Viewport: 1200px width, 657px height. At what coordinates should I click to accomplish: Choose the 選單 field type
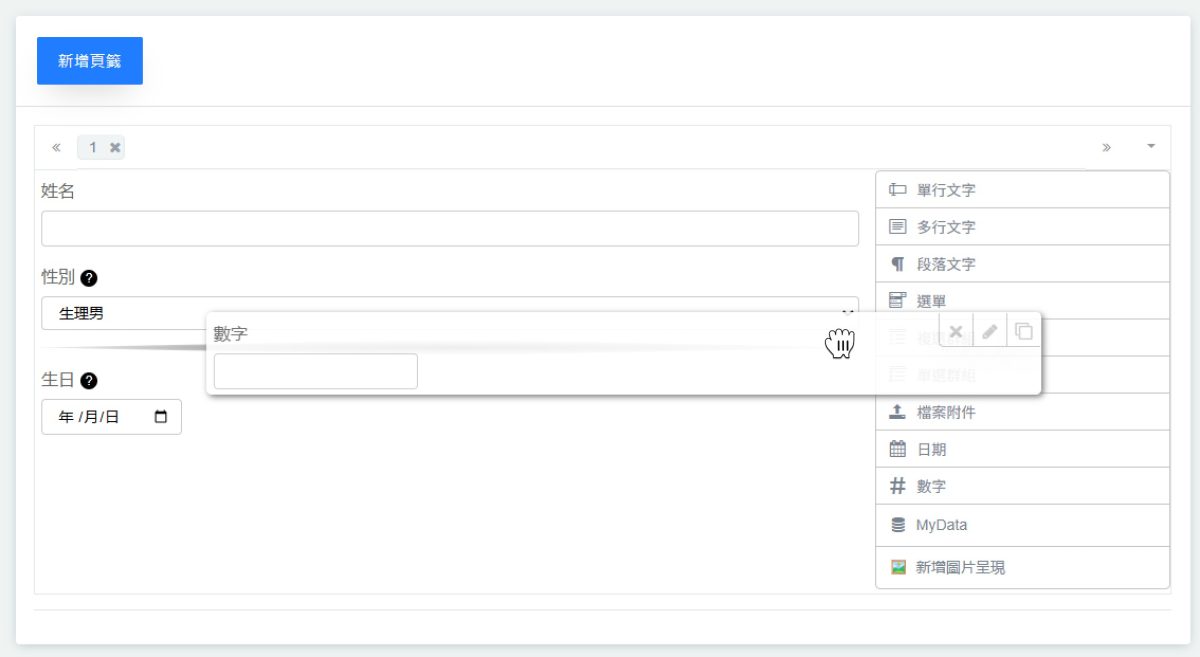(x=931, y=301)
